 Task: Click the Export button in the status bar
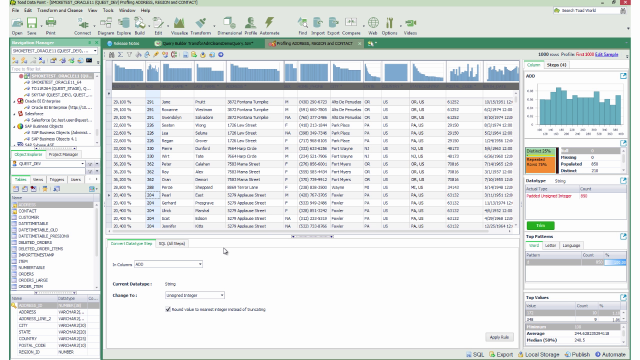click(x=501, y=354)
